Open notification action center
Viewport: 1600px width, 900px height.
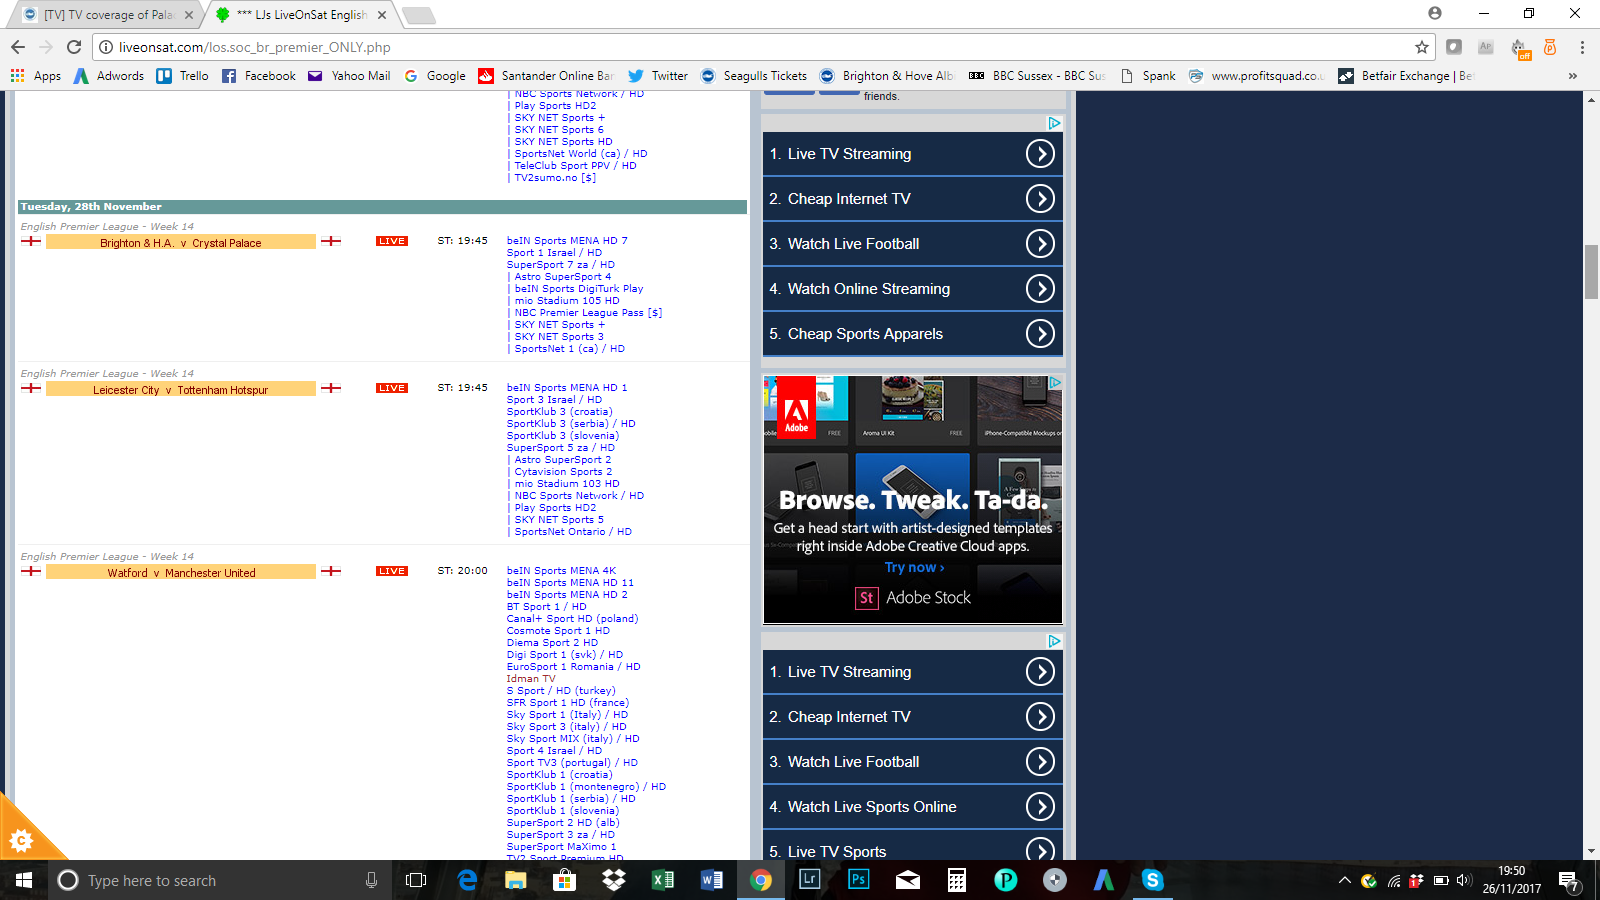pos(1568,882)
